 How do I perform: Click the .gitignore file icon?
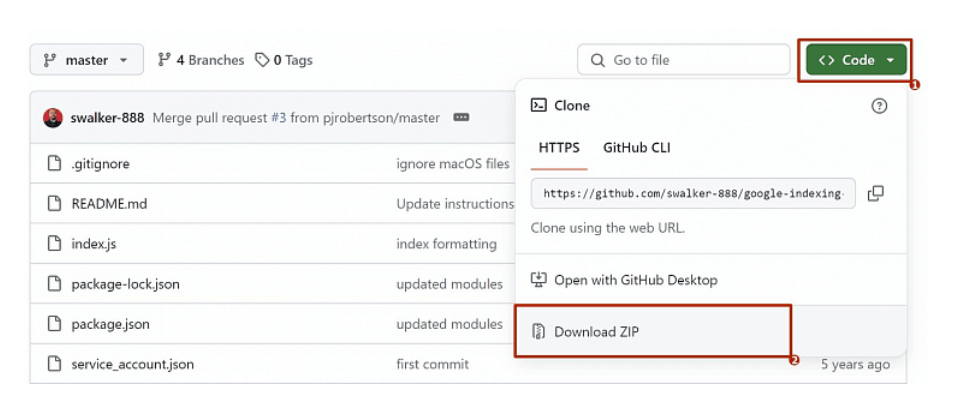coord(55,163)
